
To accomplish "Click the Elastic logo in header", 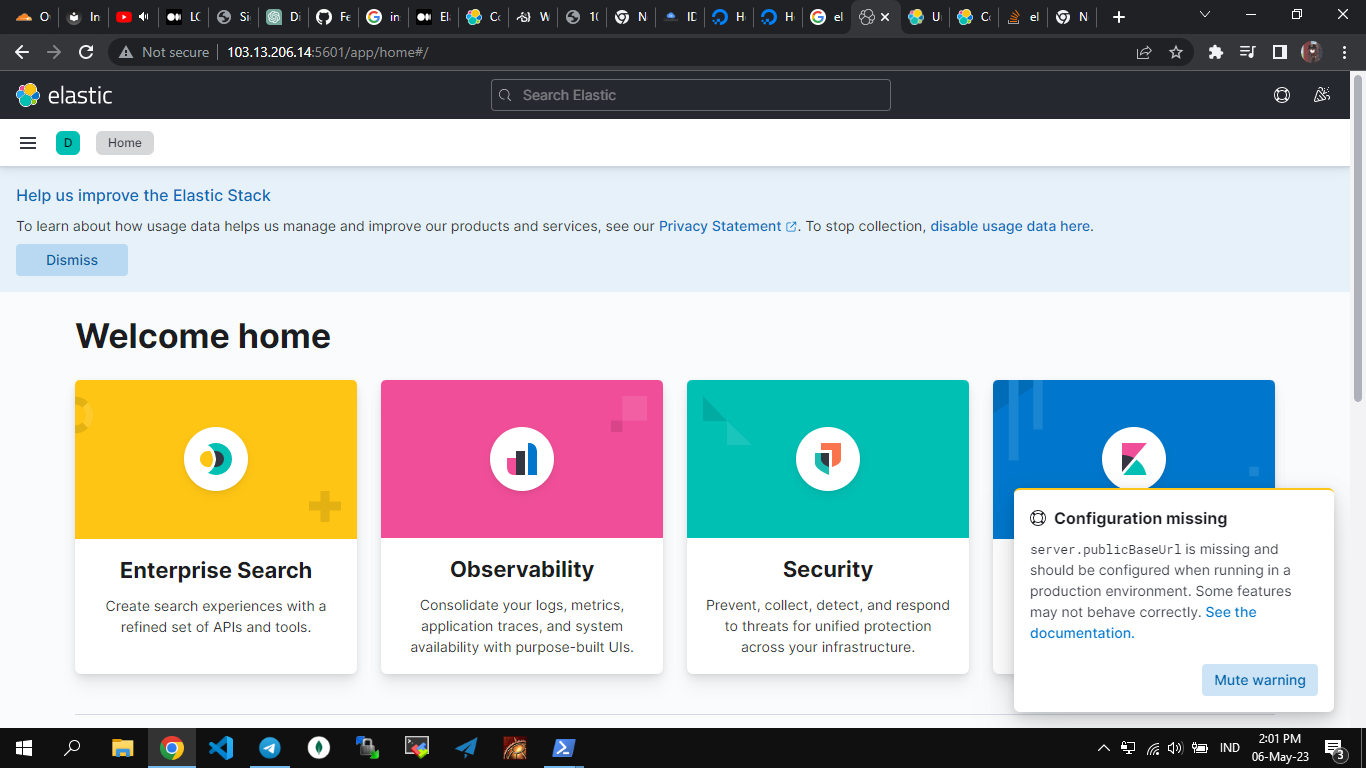I will 64,95.
